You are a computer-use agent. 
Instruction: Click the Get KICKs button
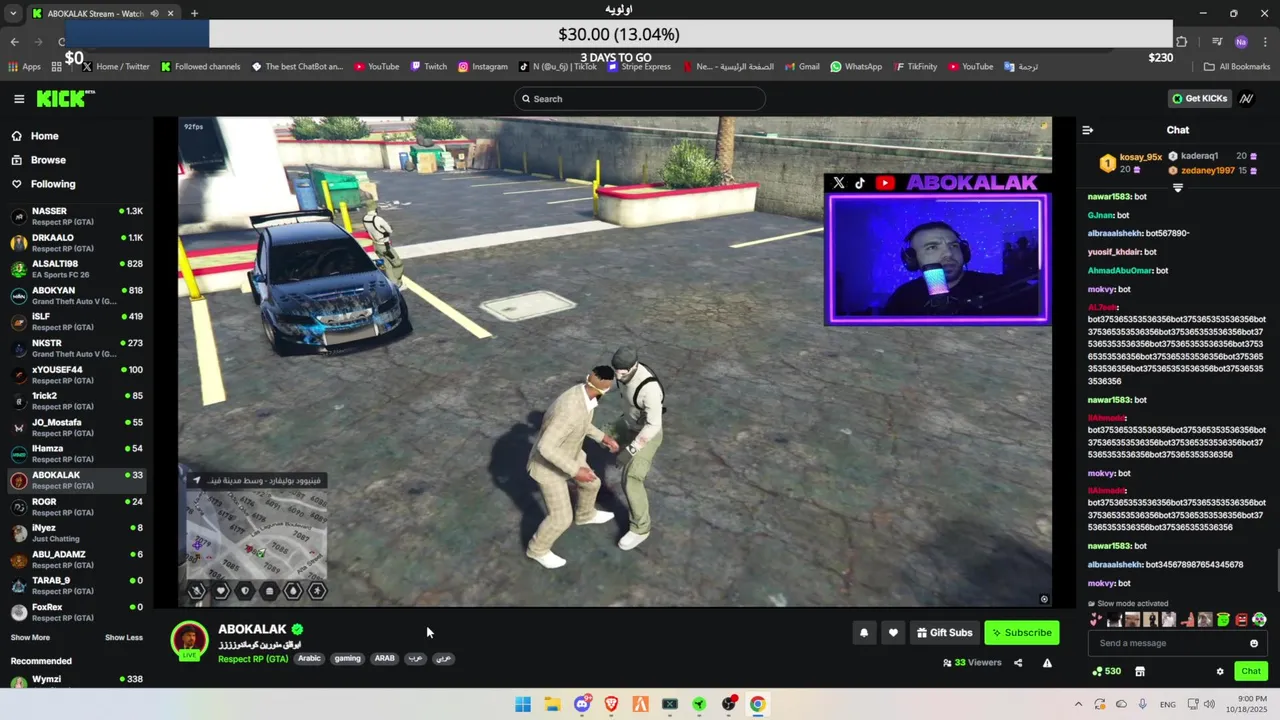pos(1199,99)
